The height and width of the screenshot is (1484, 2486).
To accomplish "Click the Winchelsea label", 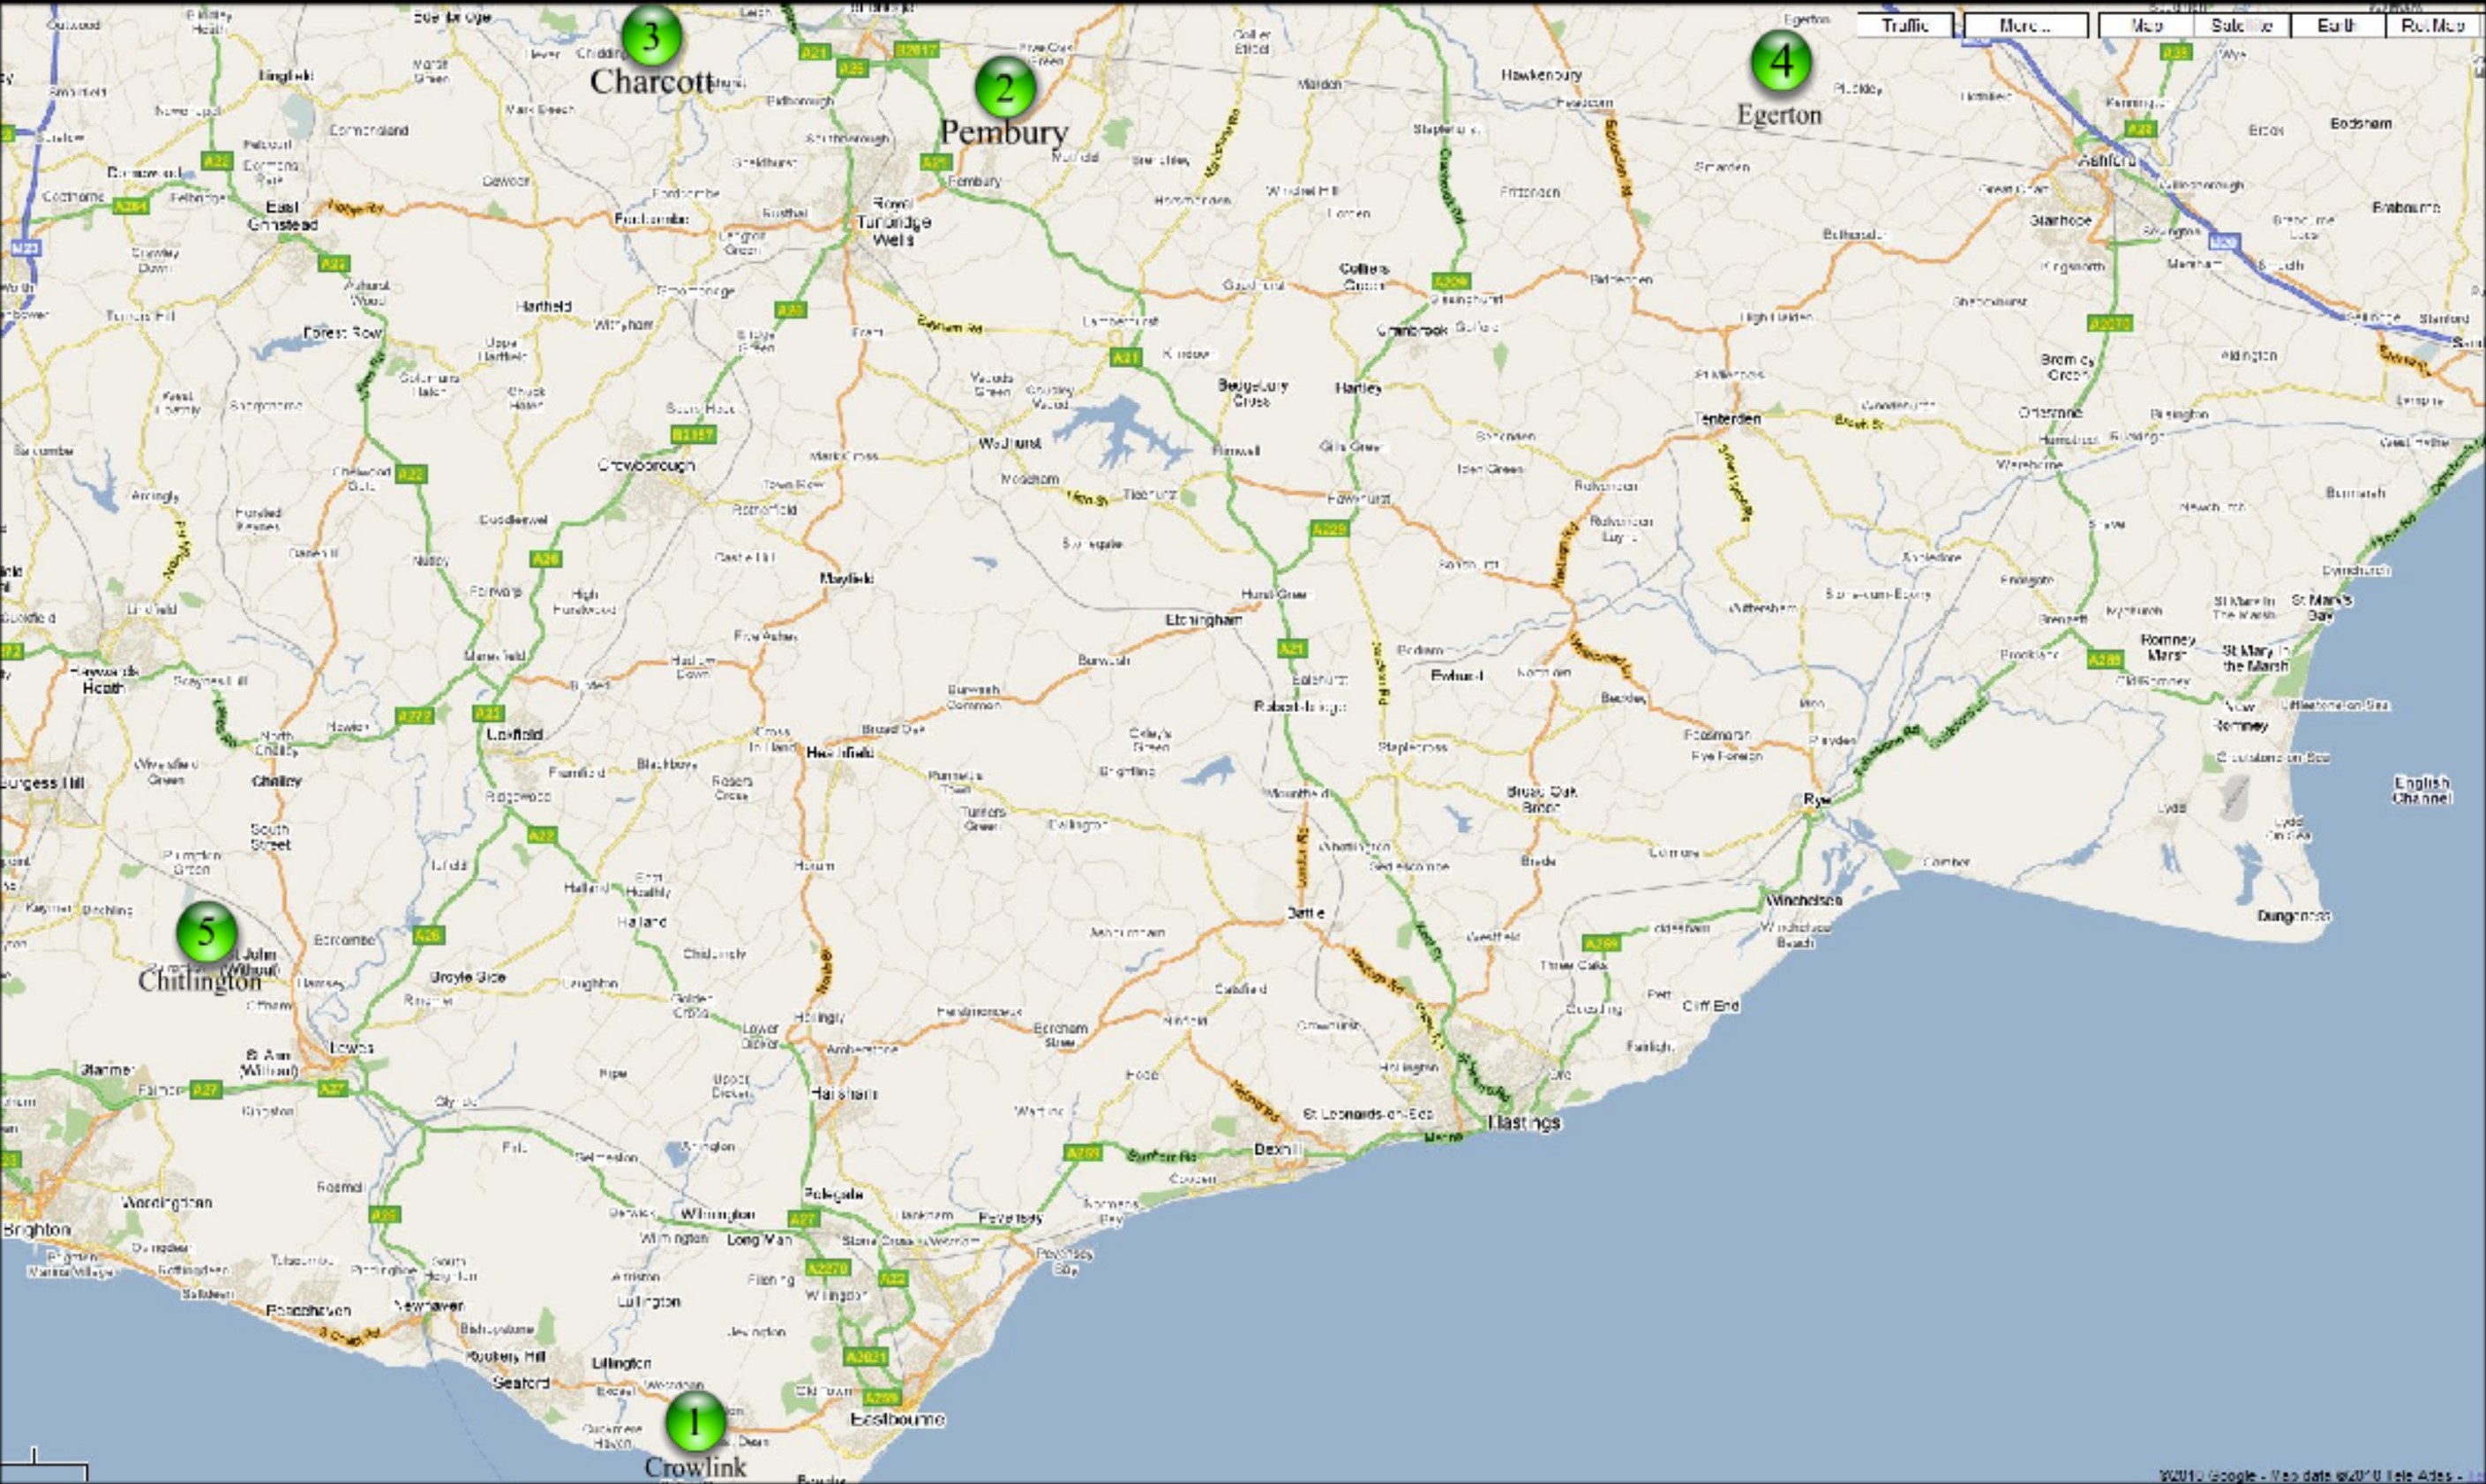I will 1804,900.
